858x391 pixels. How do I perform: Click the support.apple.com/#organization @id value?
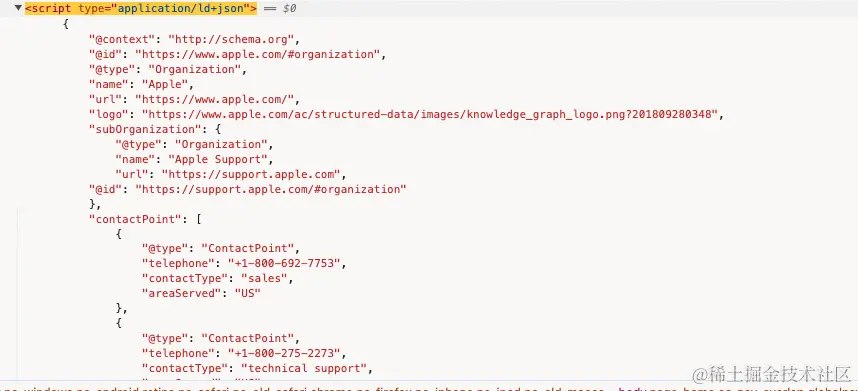(271, 189)
